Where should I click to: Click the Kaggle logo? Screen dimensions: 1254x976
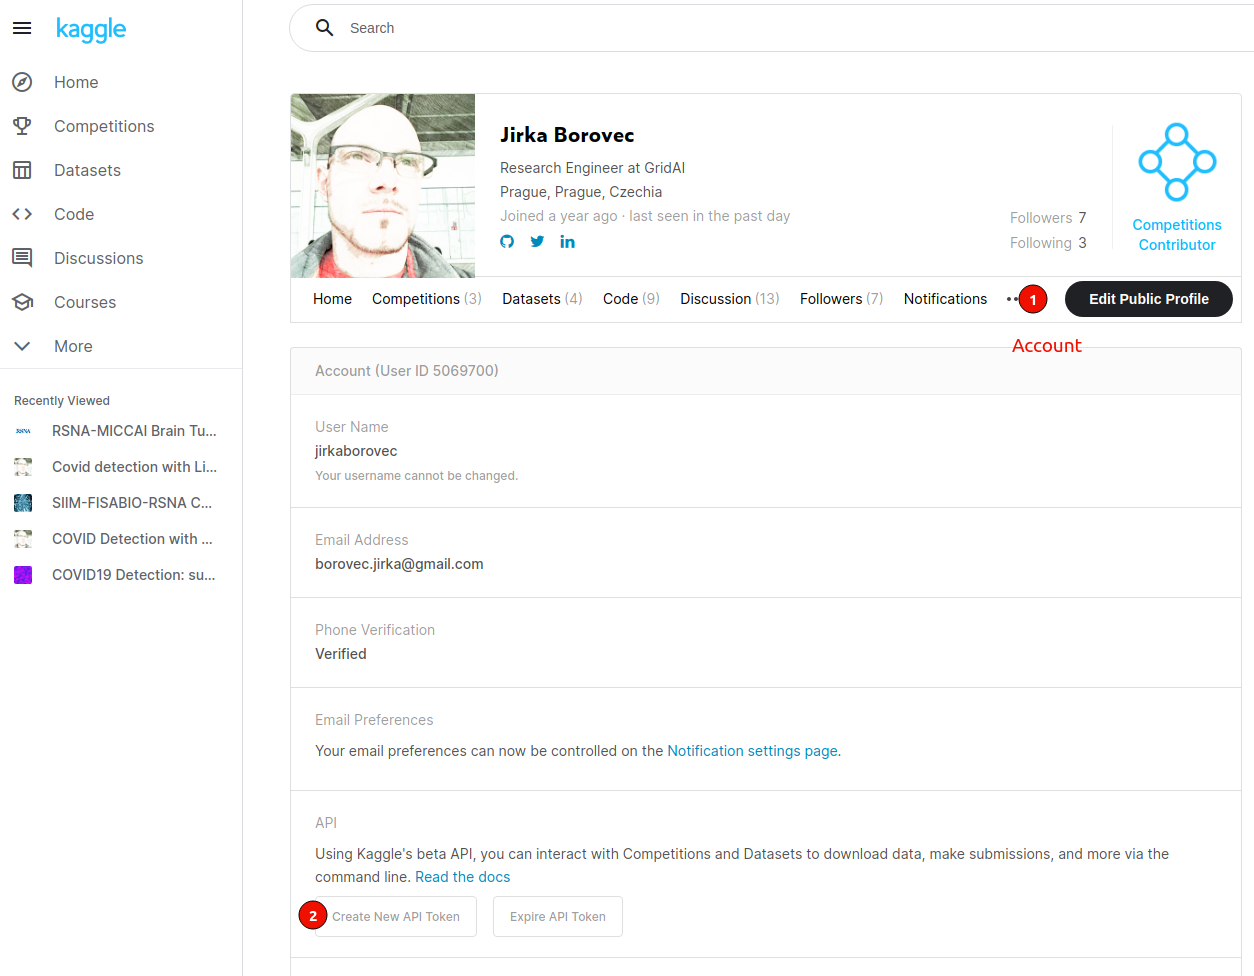tap(91, 29)
